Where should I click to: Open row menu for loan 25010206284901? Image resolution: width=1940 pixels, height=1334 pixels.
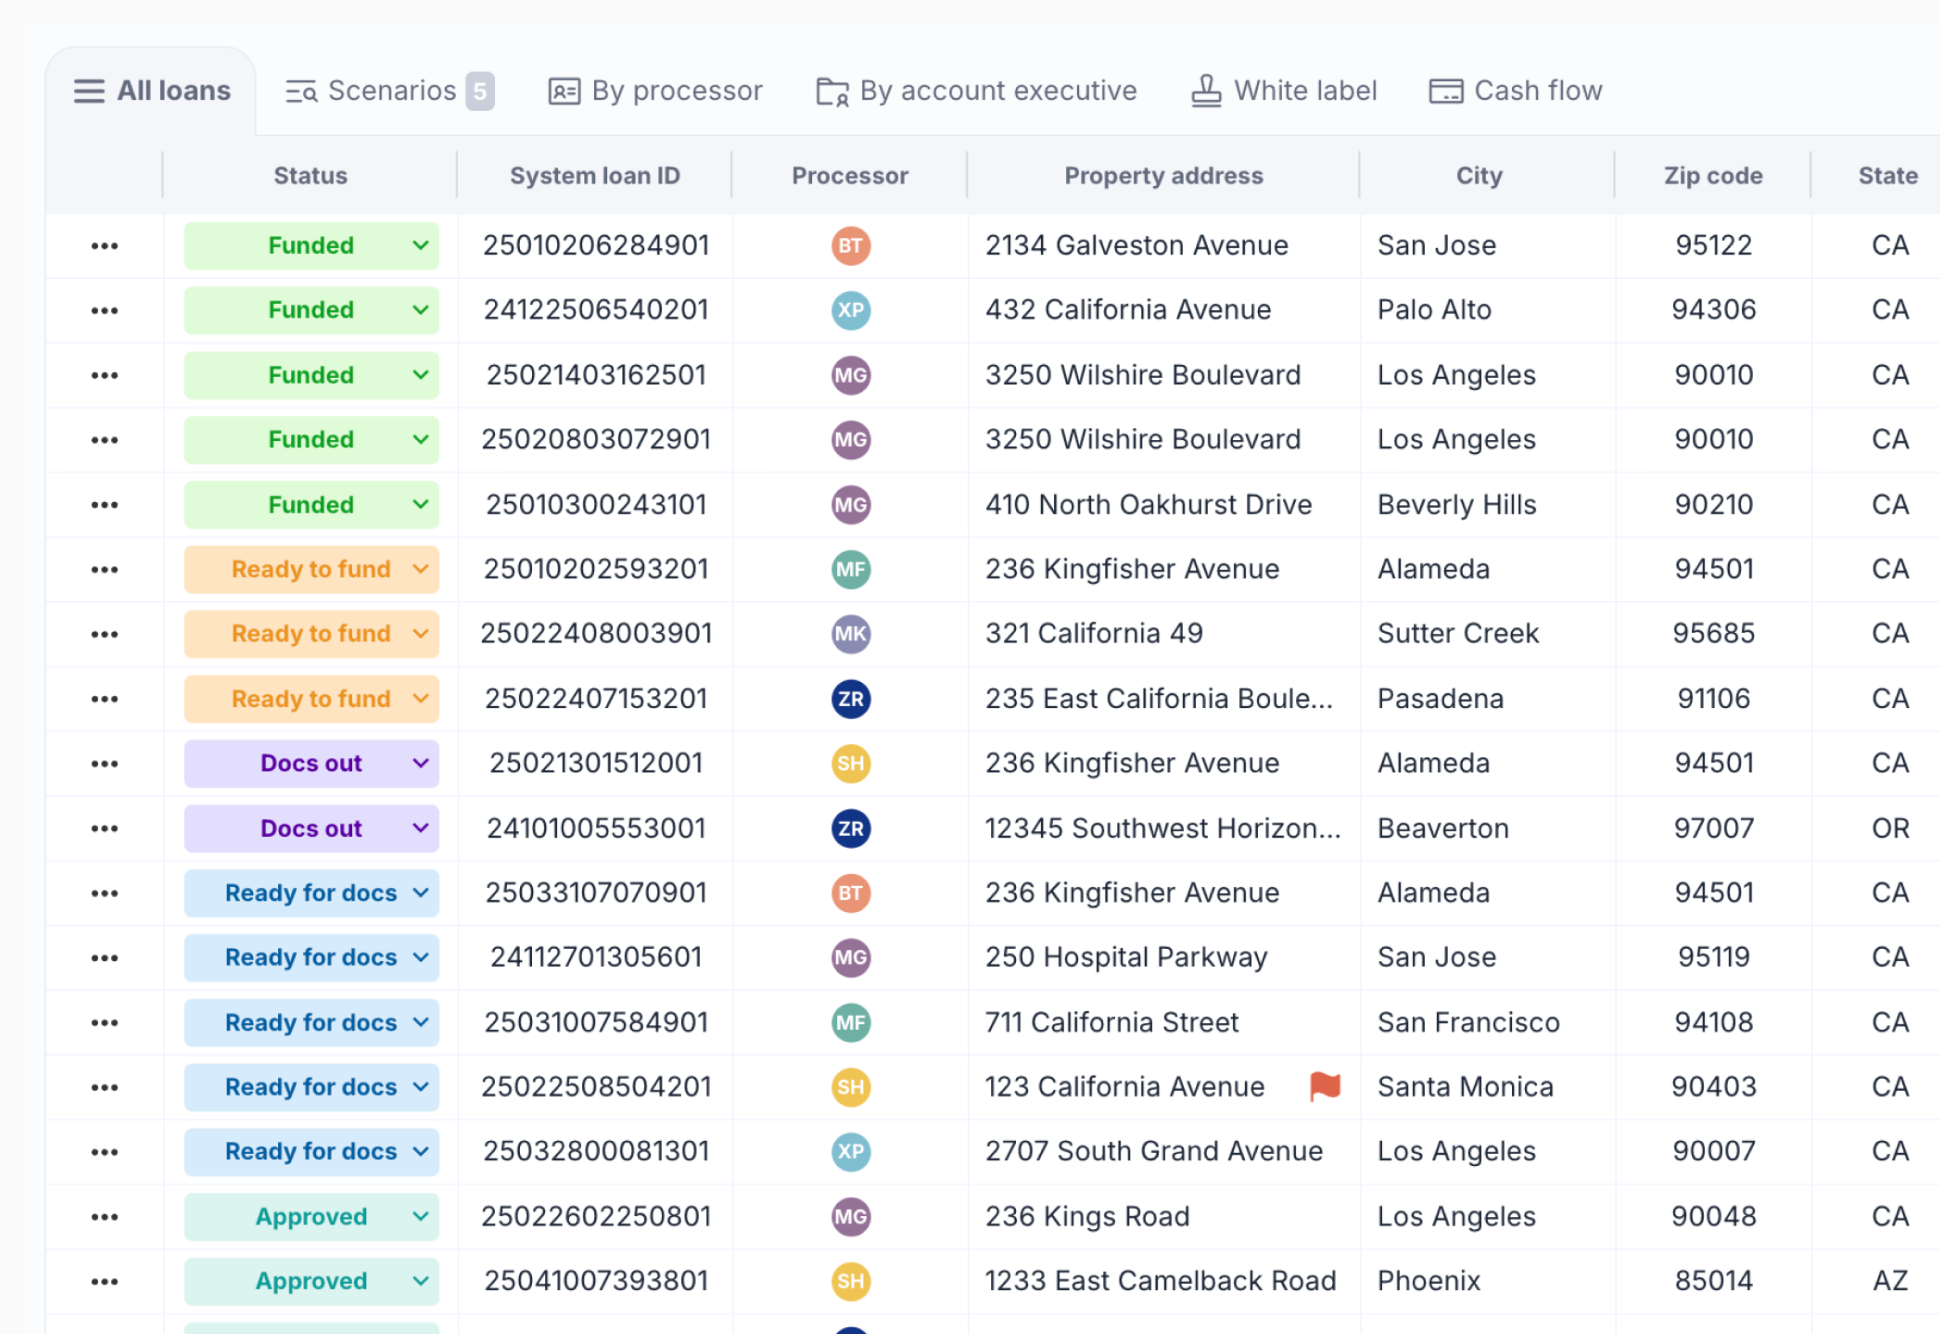point(104,246)
